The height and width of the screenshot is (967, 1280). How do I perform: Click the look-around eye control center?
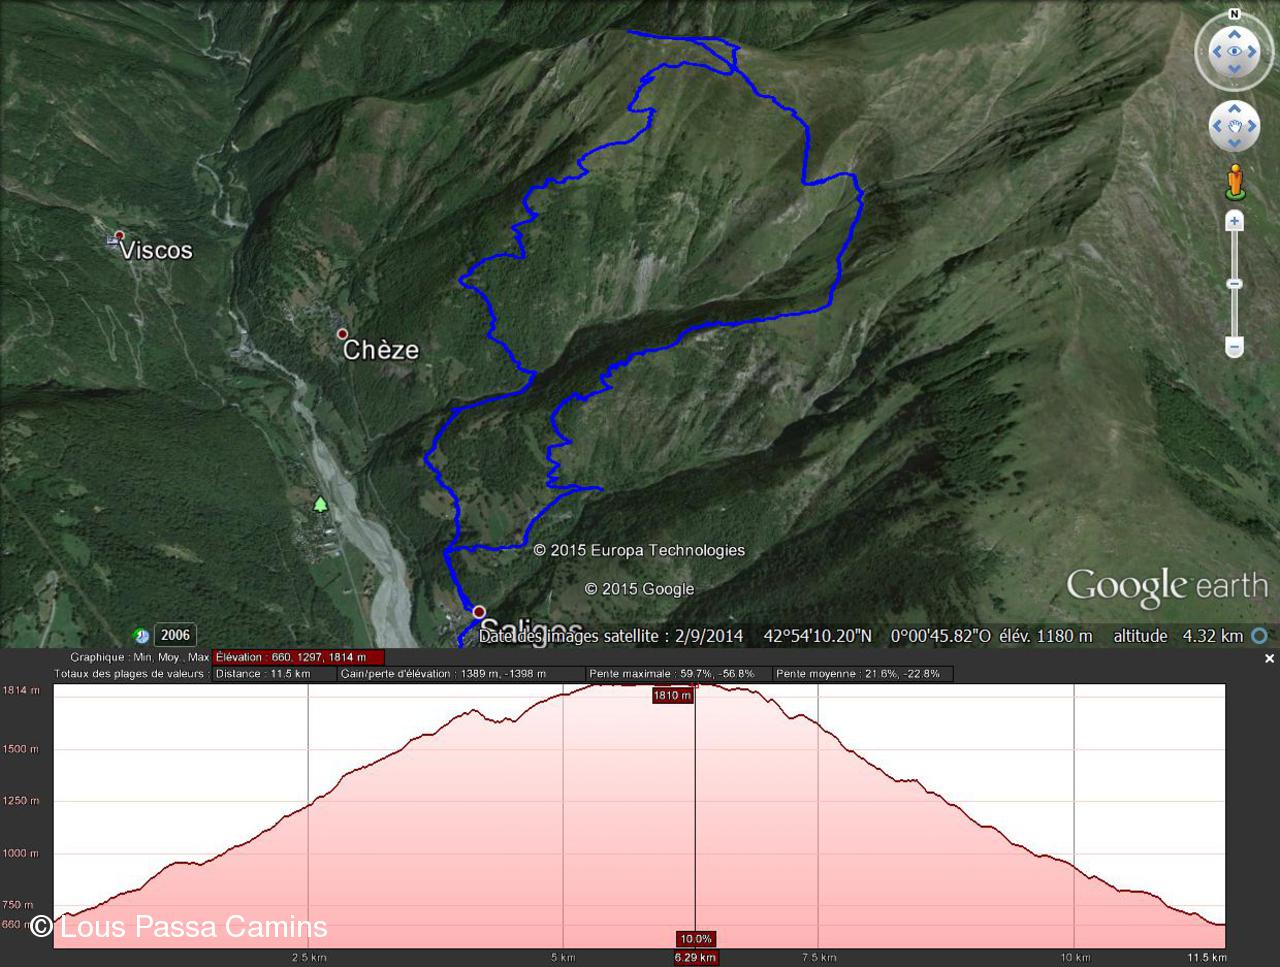point(1234,51)
